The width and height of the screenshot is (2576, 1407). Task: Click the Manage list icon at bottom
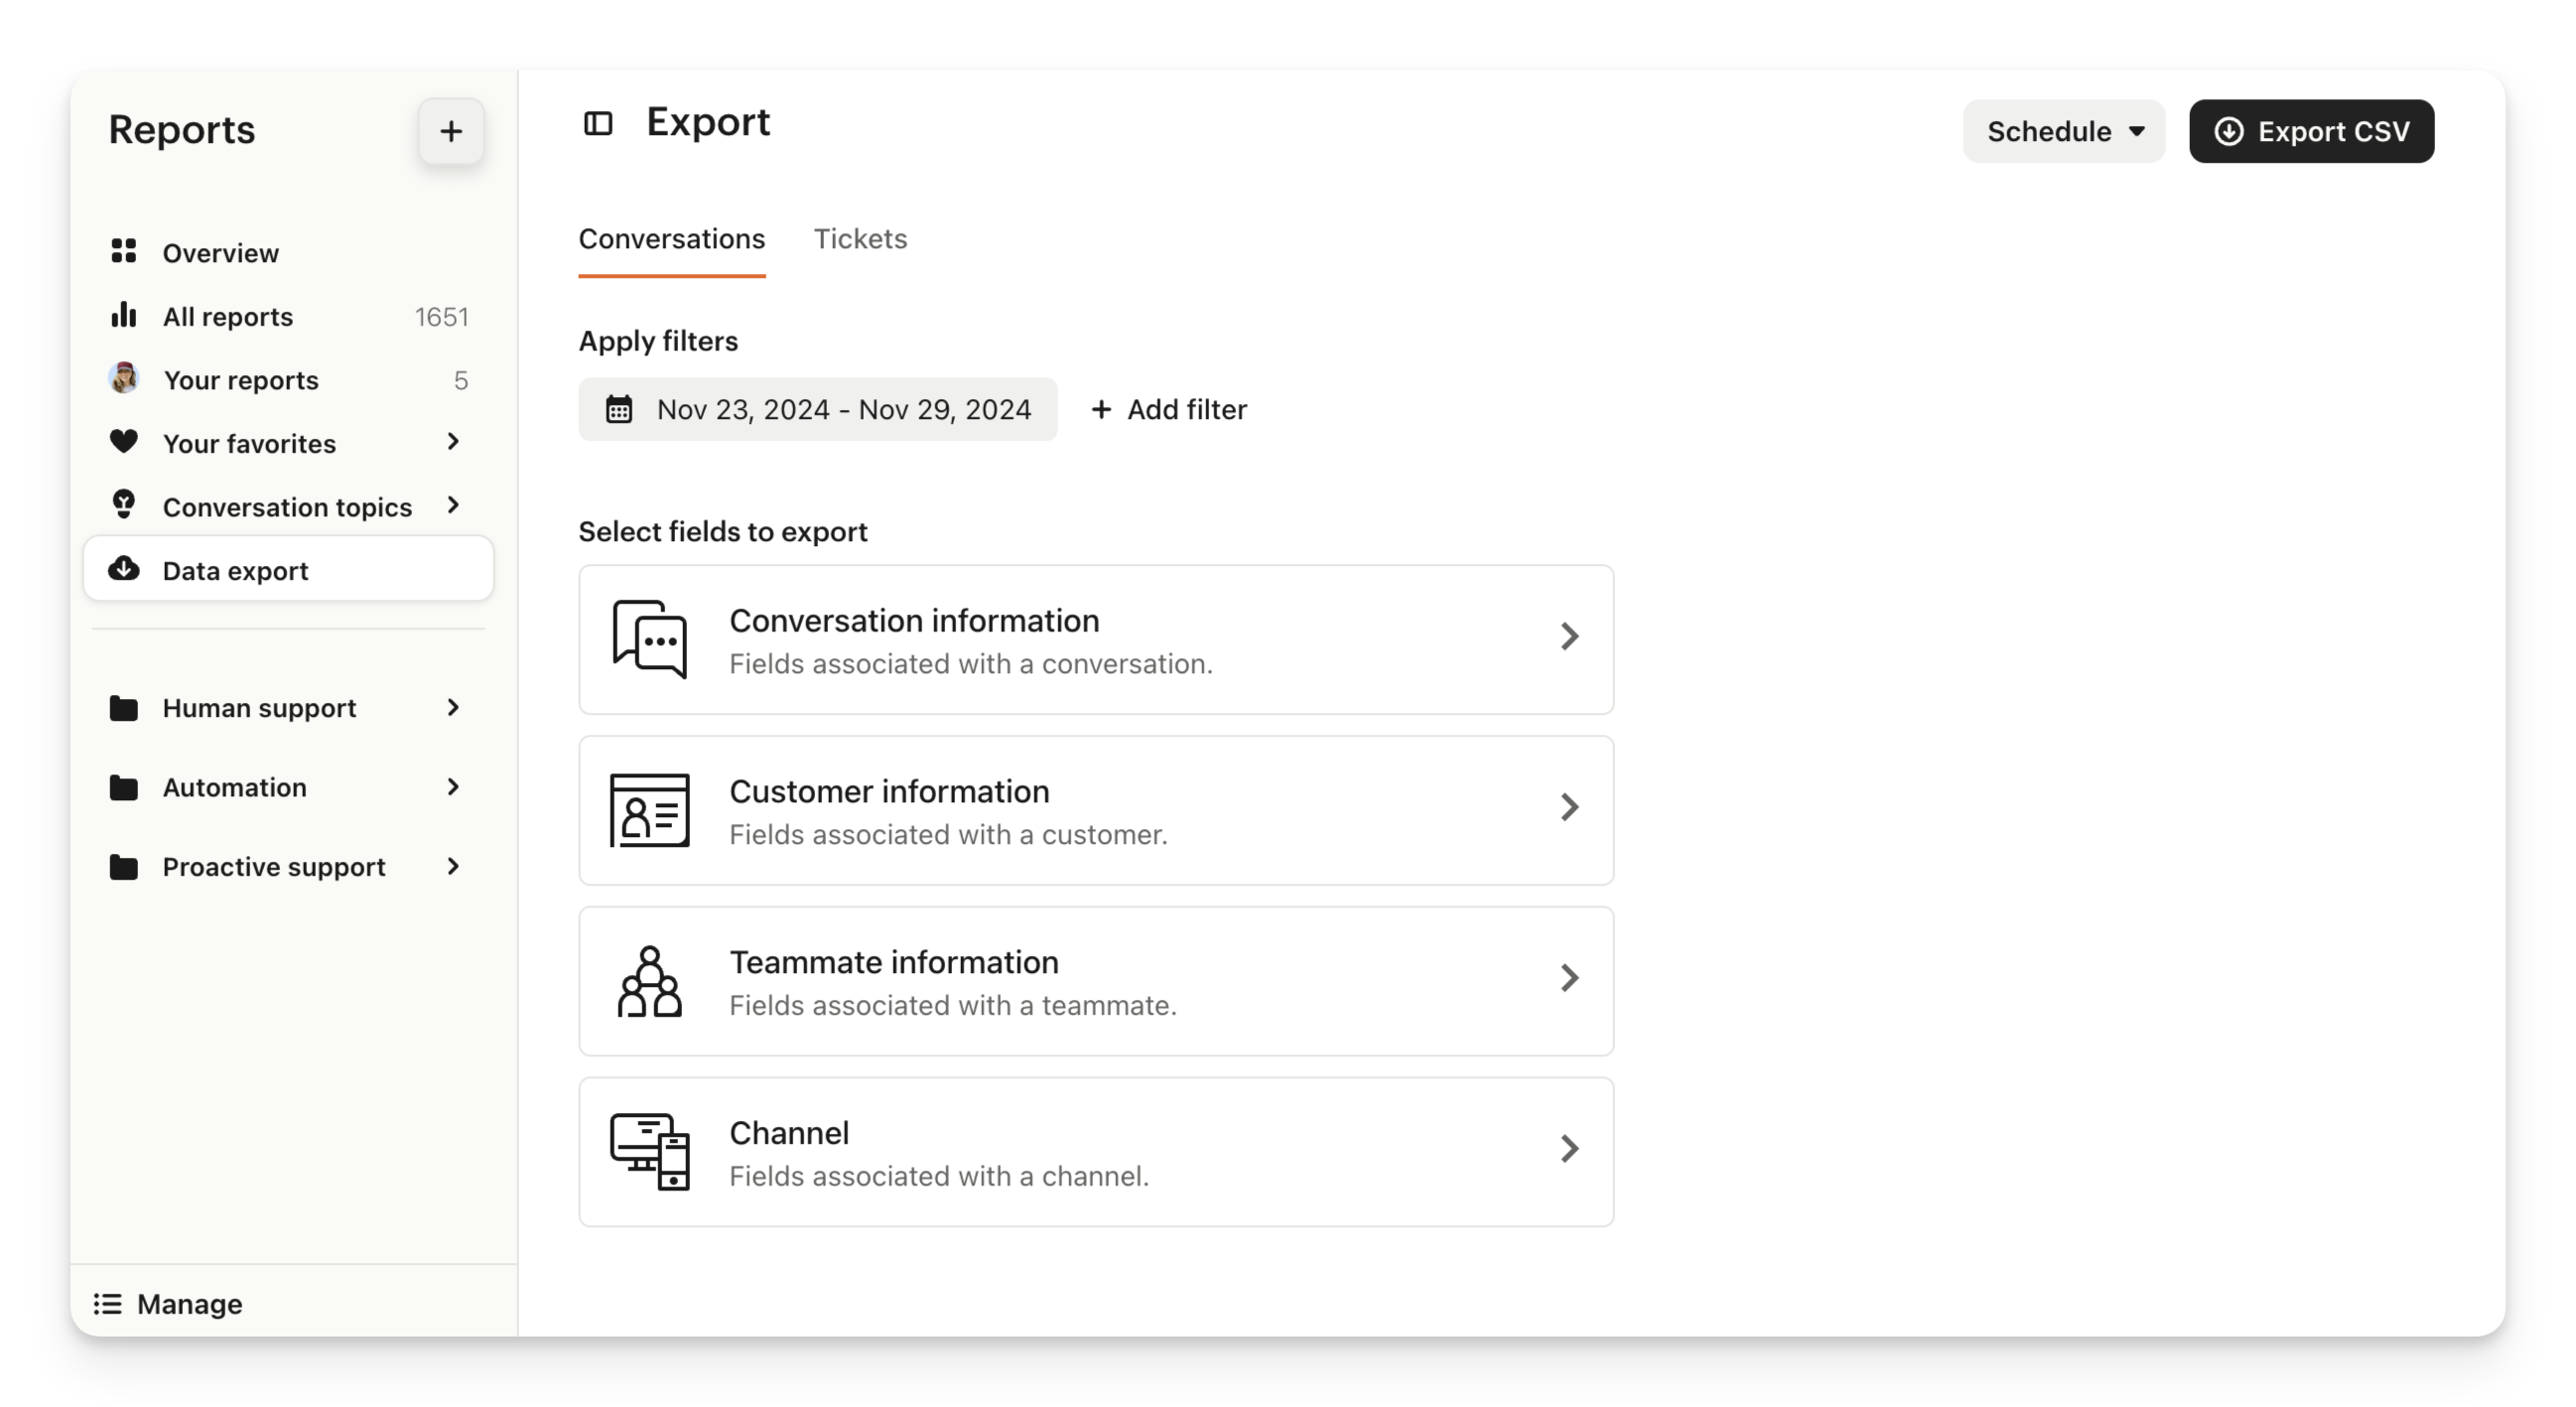[108, 1304]
